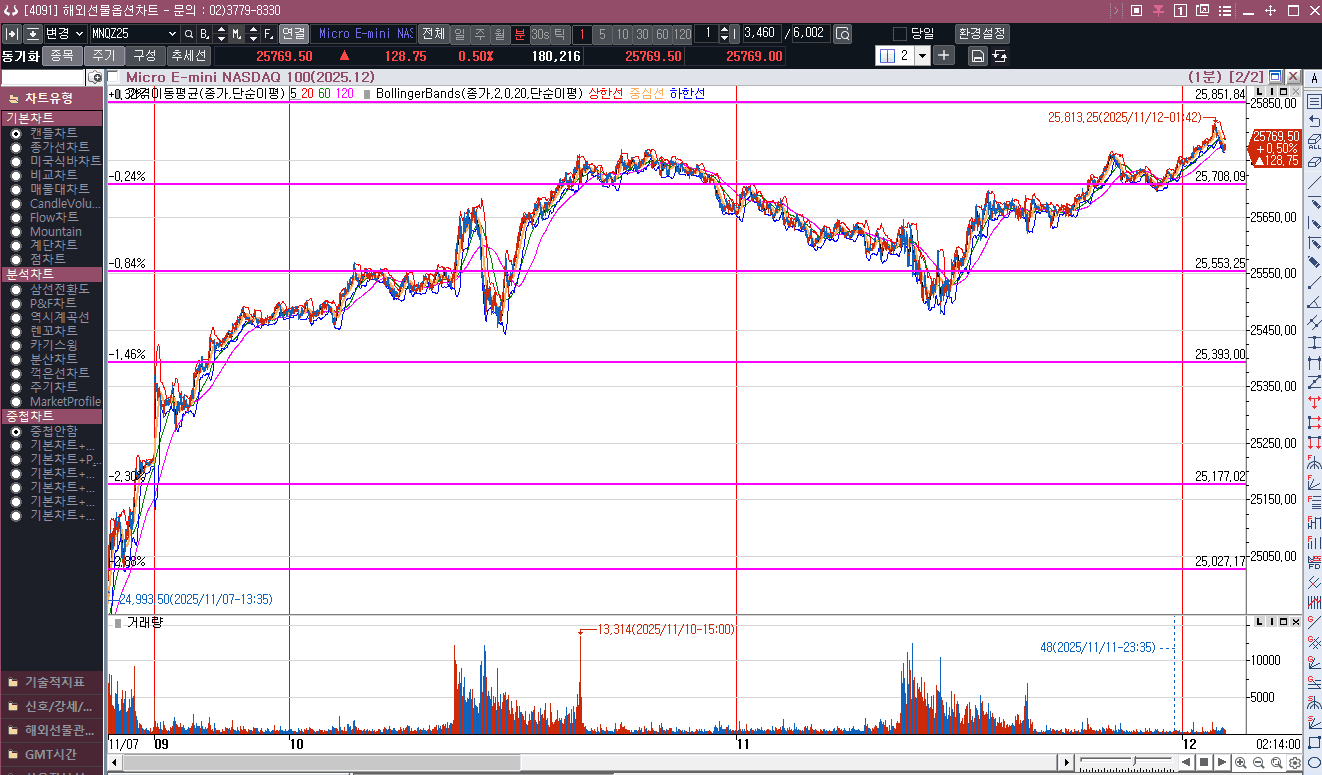Image resolution: width=1322 pixels, height=775 pixels.
Task: Select 삼선전환도 radio option
Action: point(16,289)
